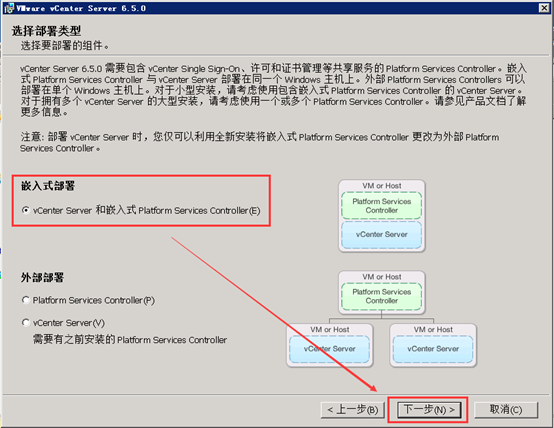The height and width of the screenshot is (428, 554).
Task: Click the VMware installer icon in title bar
Action: (x=8, y=8)
